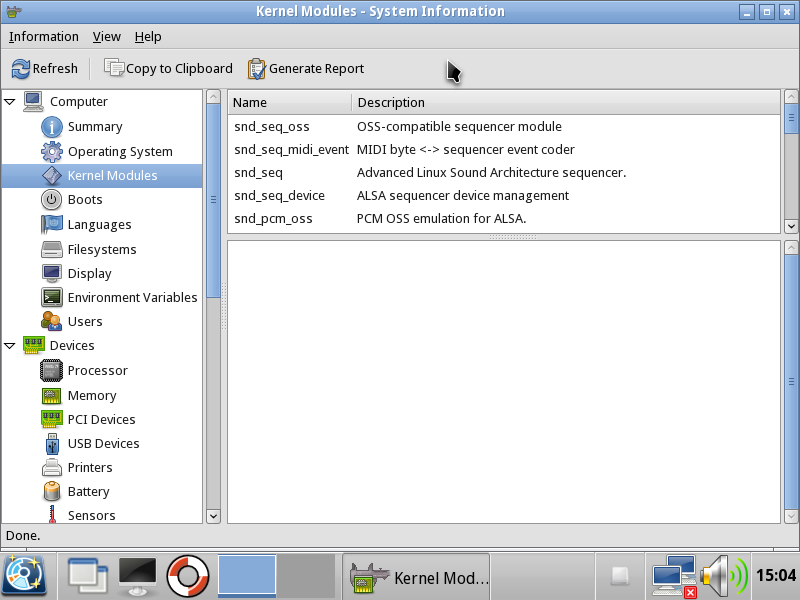Select the Battery icon in sidebar
Screen dimensions: 800x600
52,492
